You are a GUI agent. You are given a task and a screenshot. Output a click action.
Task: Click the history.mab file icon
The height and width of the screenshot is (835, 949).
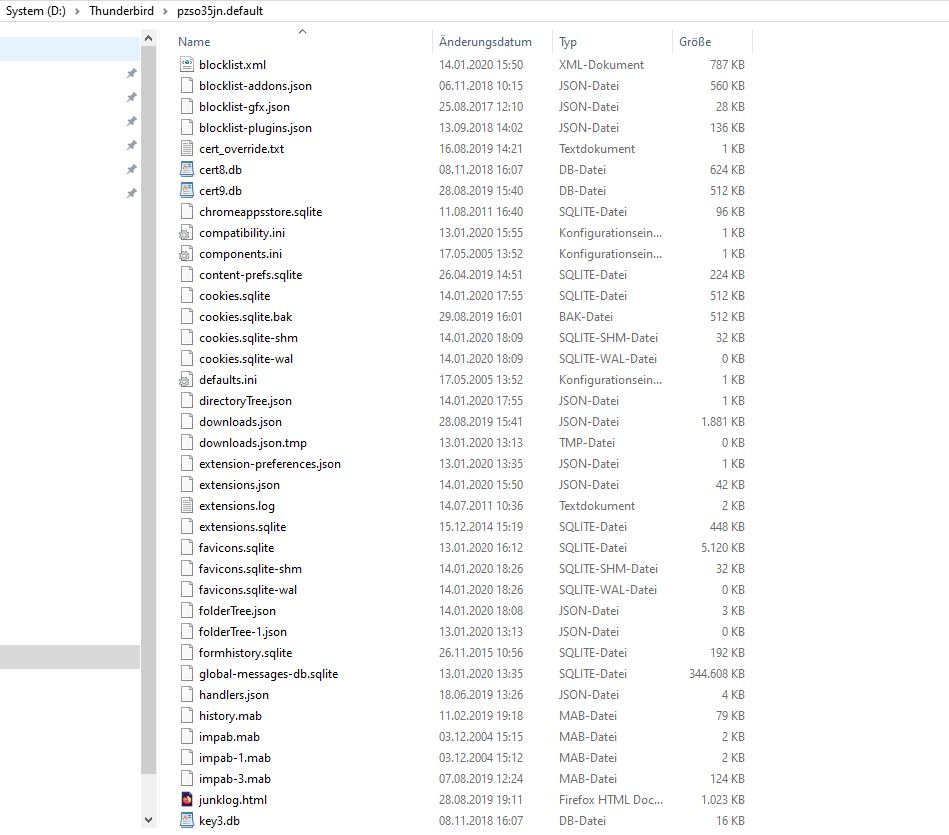[x=187, y=716]
